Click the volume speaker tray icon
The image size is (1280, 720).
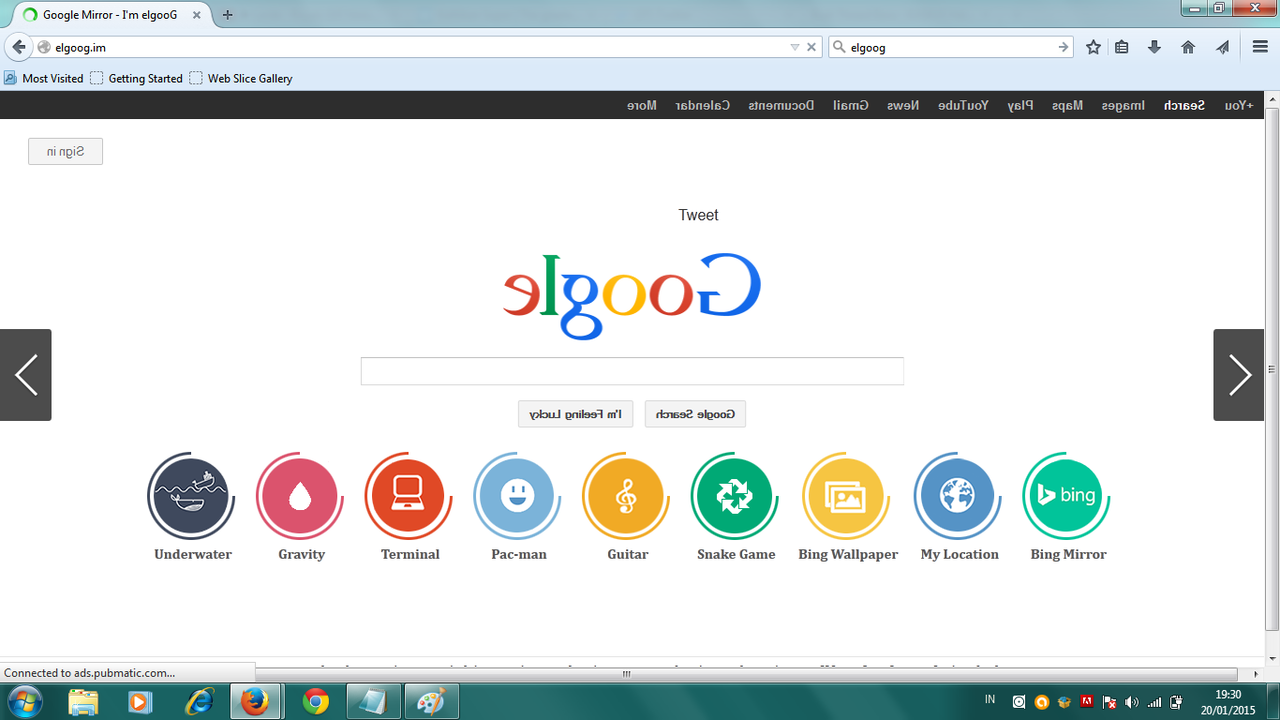click(1131, 702)
